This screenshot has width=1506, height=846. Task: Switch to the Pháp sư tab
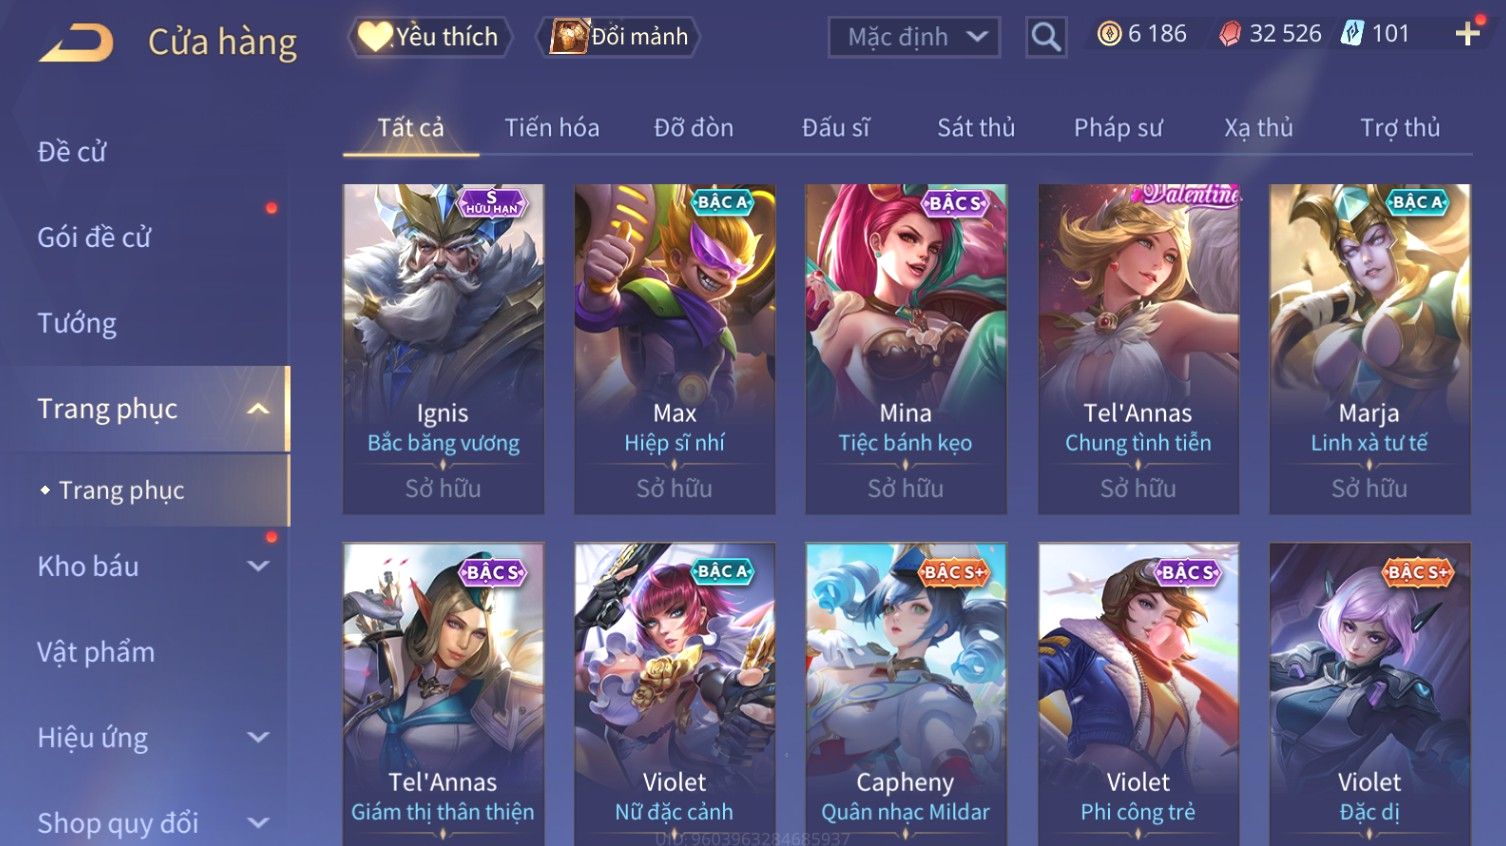click(1118, 128)
